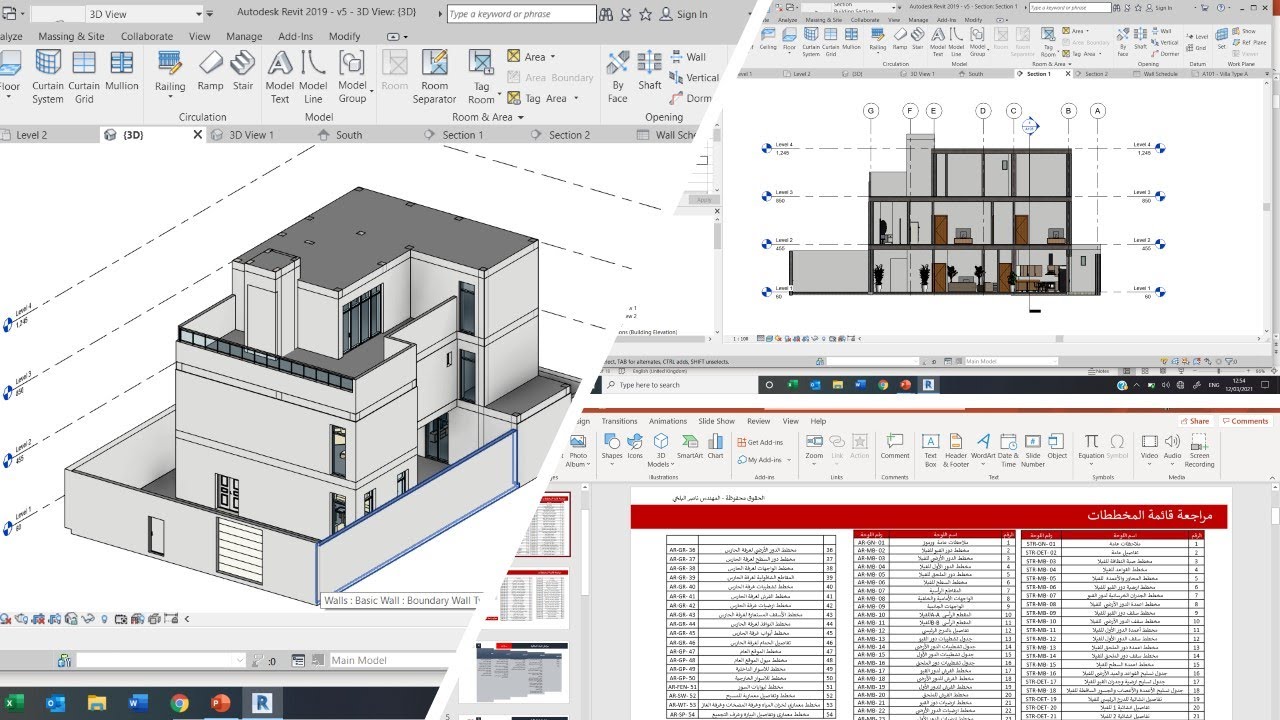The height and width of the screenshot is (720, 1280).
Task: Choose Model Text tool in left Revit ribbon
Action: pyautogui.click(x=280, y=76)
